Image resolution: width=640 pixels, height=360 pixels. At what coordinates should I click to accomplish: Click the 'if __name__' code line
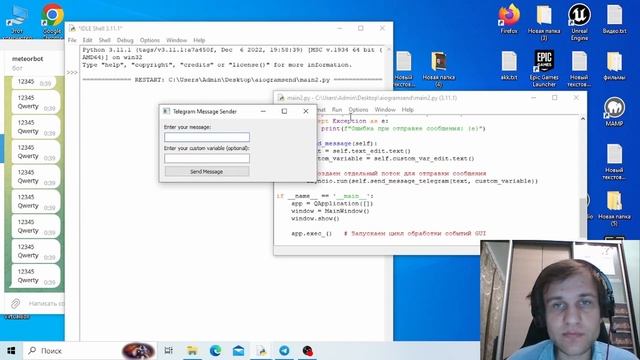point(325,196)
